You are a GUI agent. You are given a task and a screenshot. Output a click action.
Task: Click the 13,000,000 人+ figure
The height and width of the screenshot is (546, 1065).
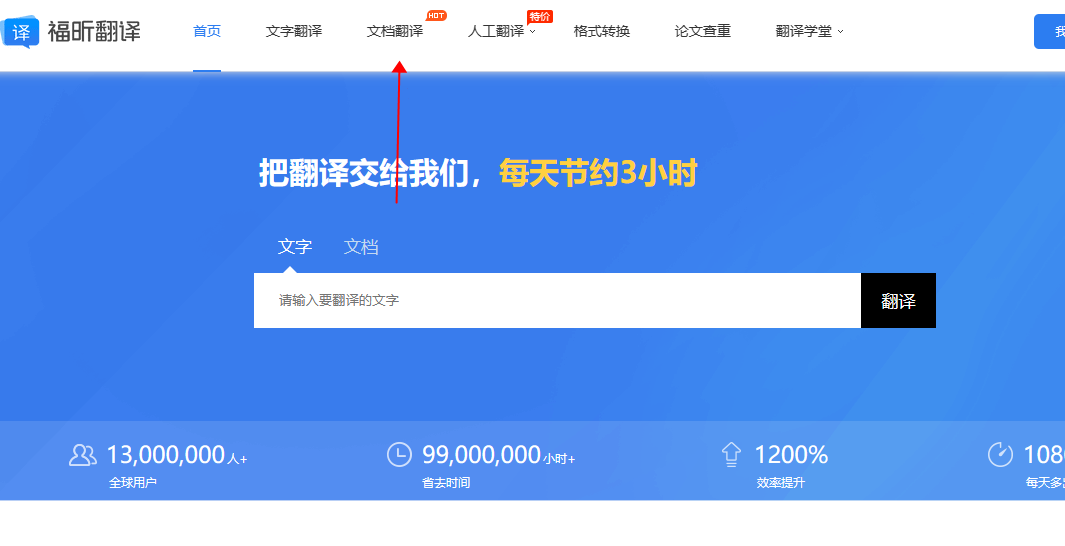click(x=177, y=454)
